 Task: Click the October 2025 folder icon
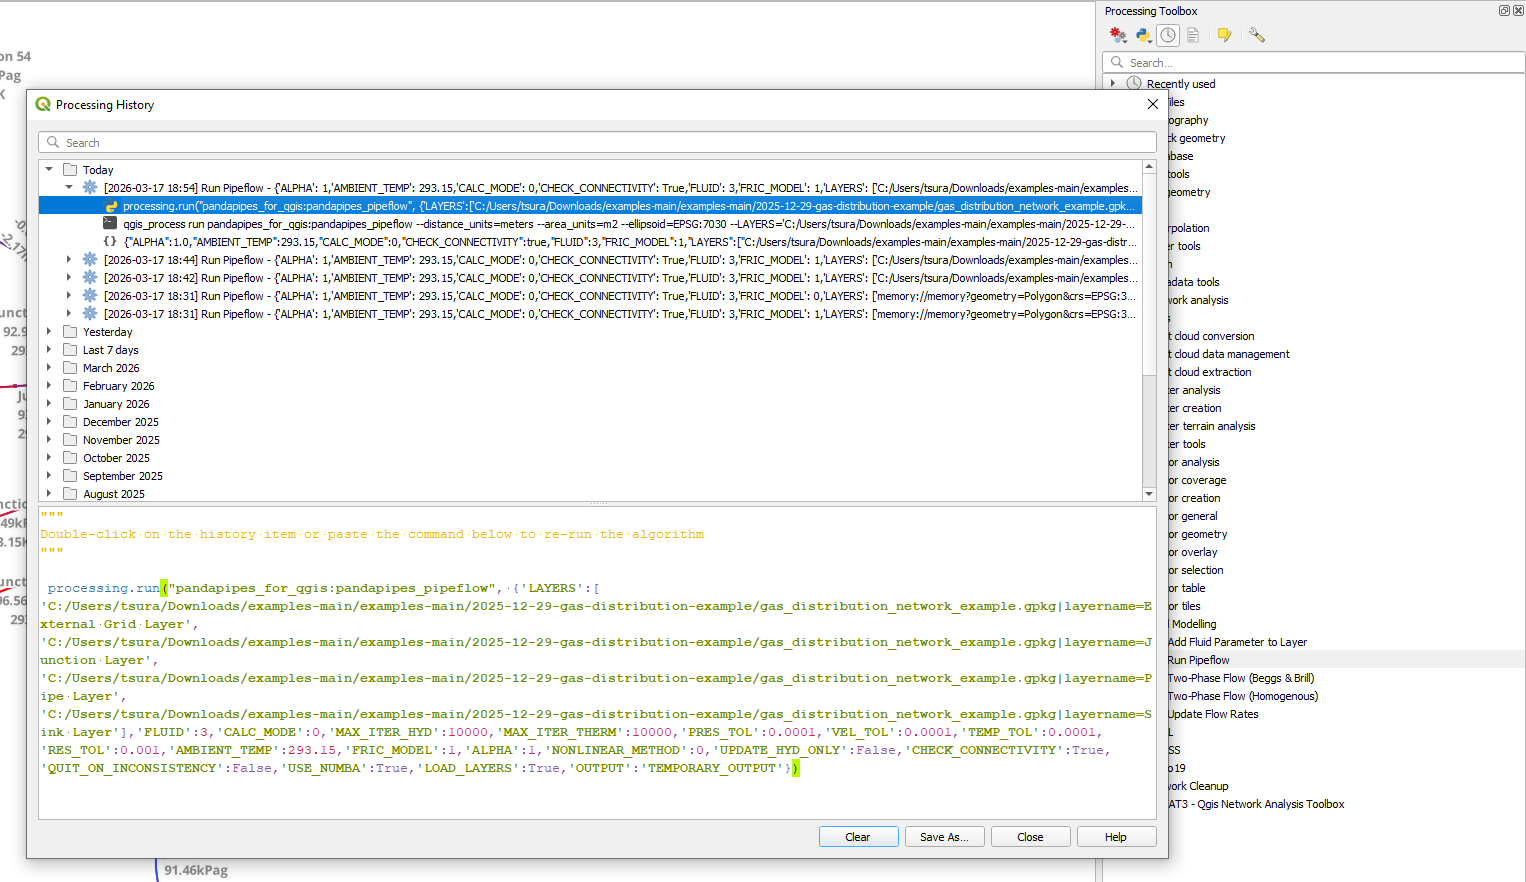(70, 458)
